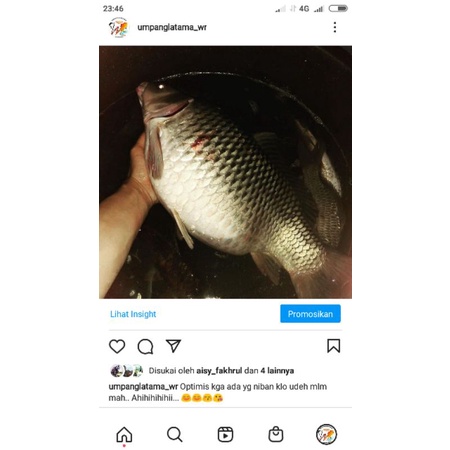Tap liker avatars next to Disukai oleh

127,371
